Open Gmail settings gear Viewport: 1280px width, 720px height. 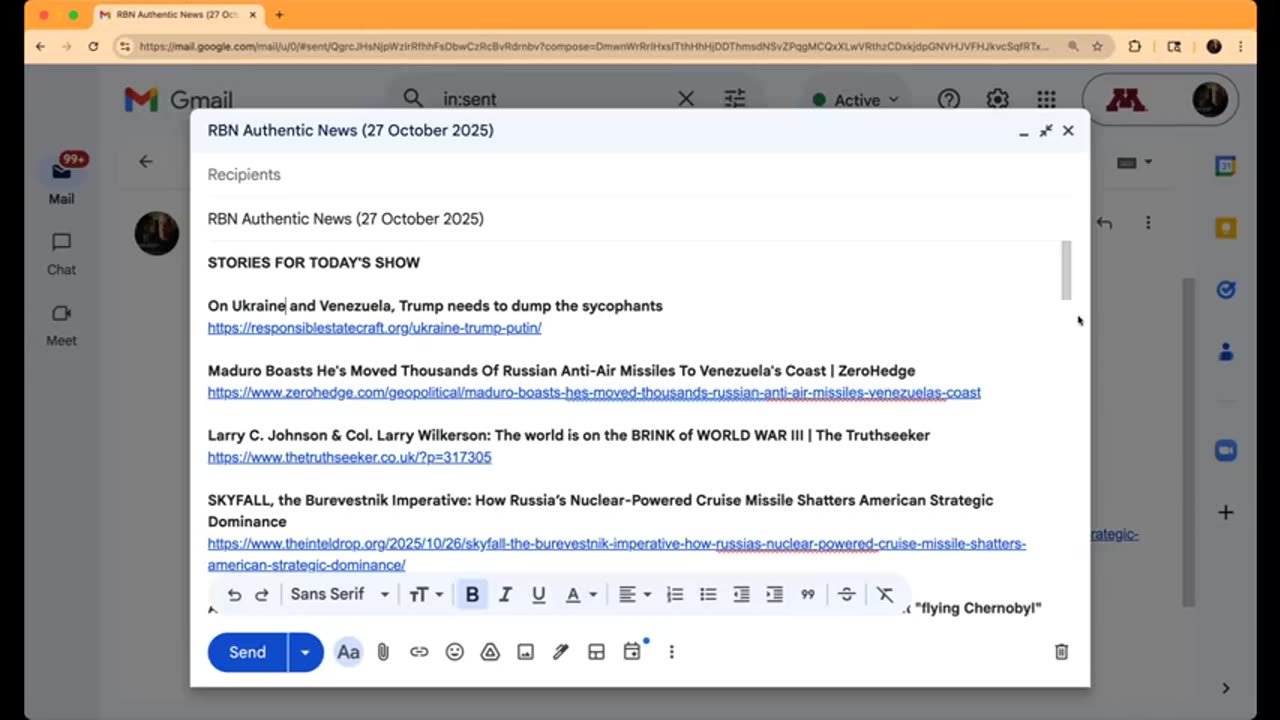(997, 99)
